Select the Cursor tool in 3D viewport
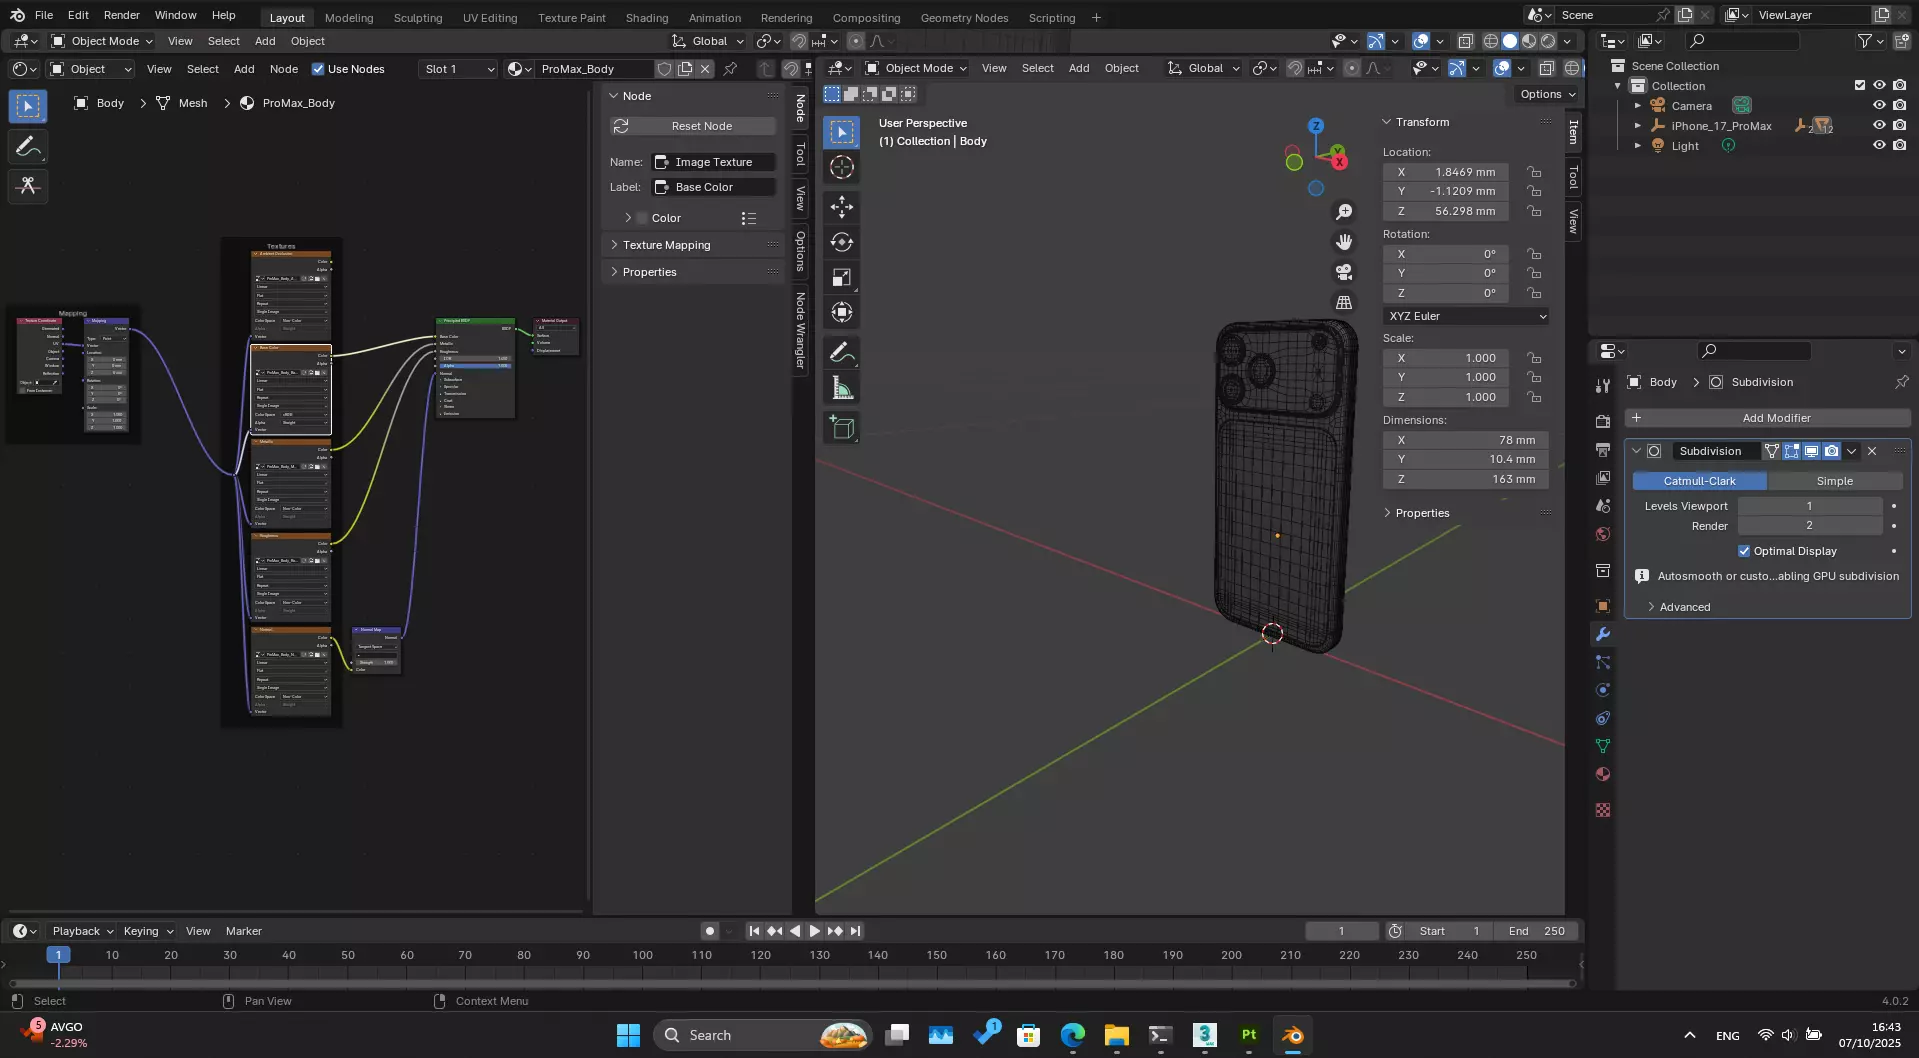Image resolution: width=1919 pixels, height=1058 pixels. click(842, 167)
